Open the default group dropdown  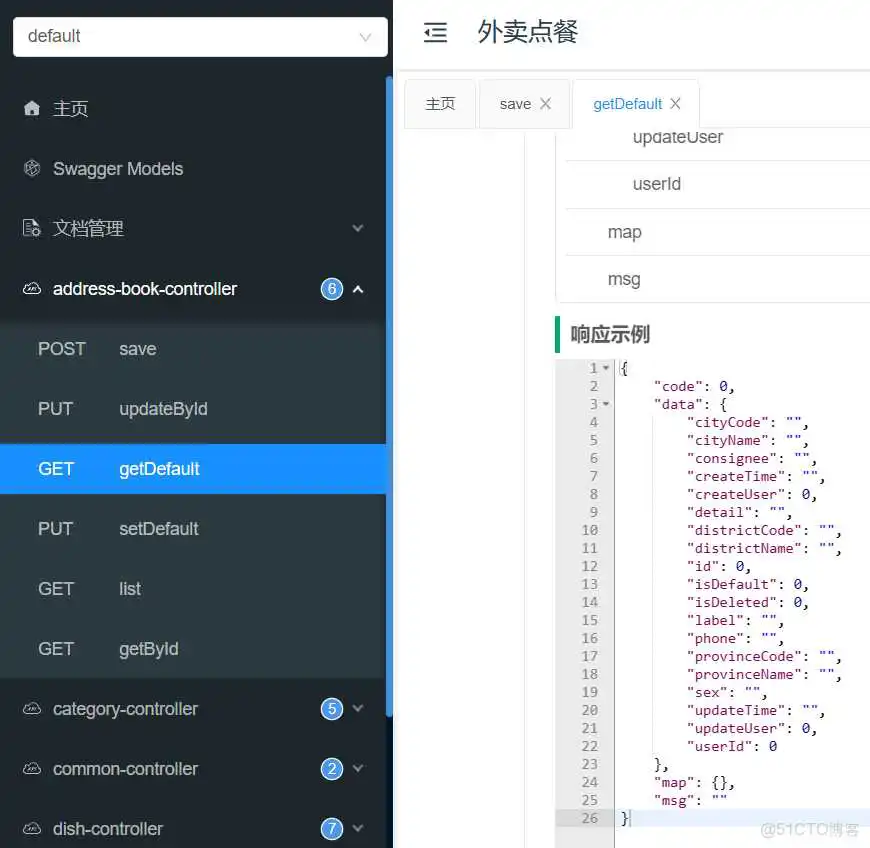click(199, 36)
